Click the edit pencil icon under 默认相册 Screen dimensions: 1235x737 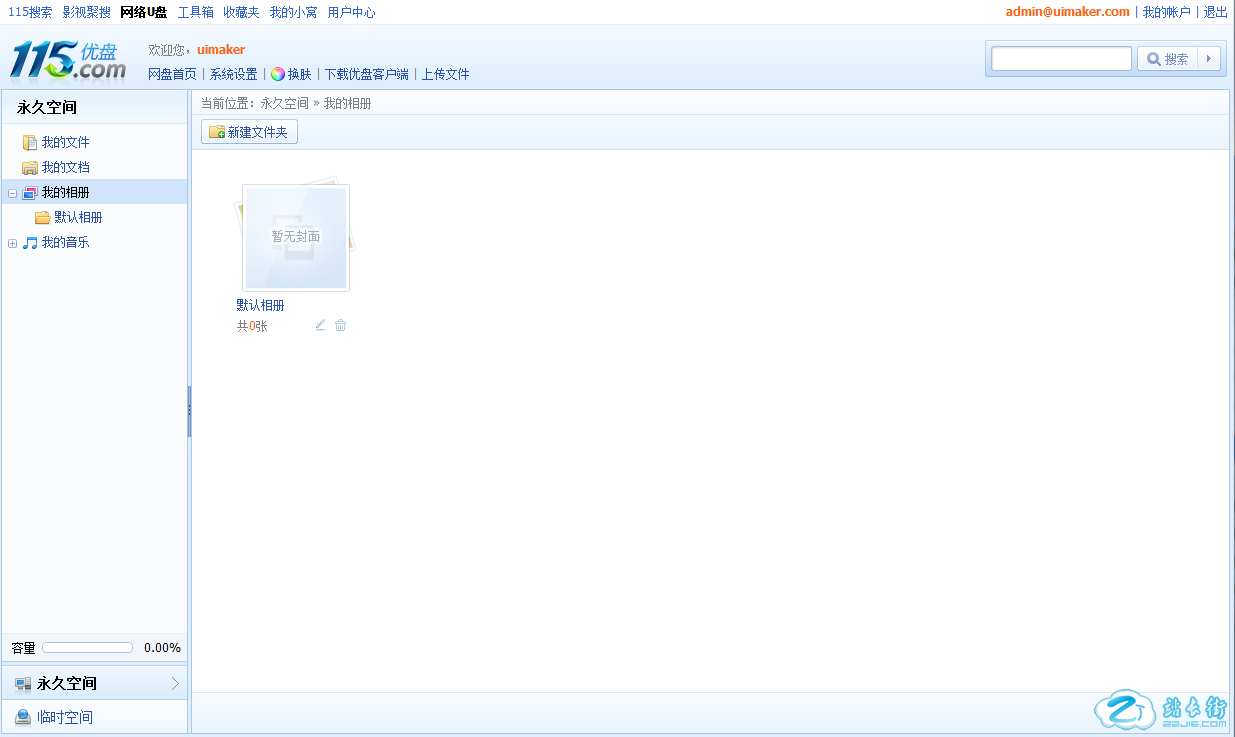pyautogui.click(x=320, y=325)
